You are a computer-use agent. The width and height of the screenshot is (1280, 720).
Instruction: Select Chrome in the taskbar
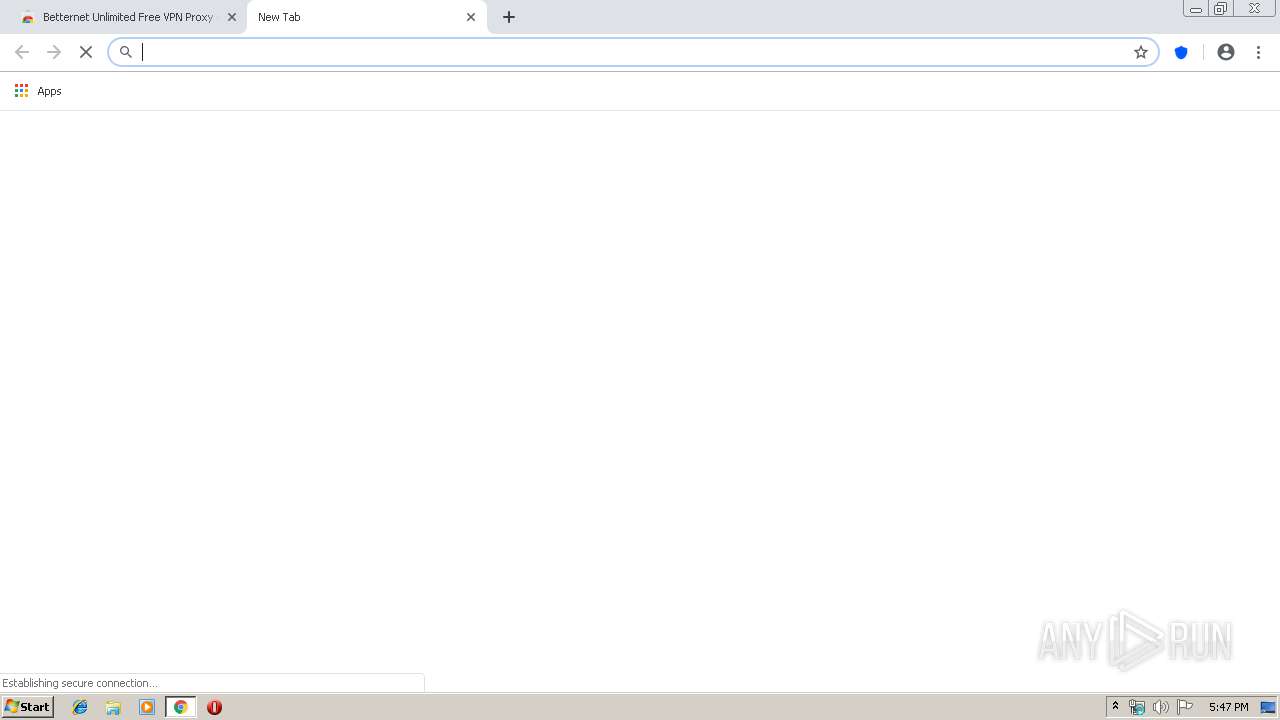click(180, 707)
